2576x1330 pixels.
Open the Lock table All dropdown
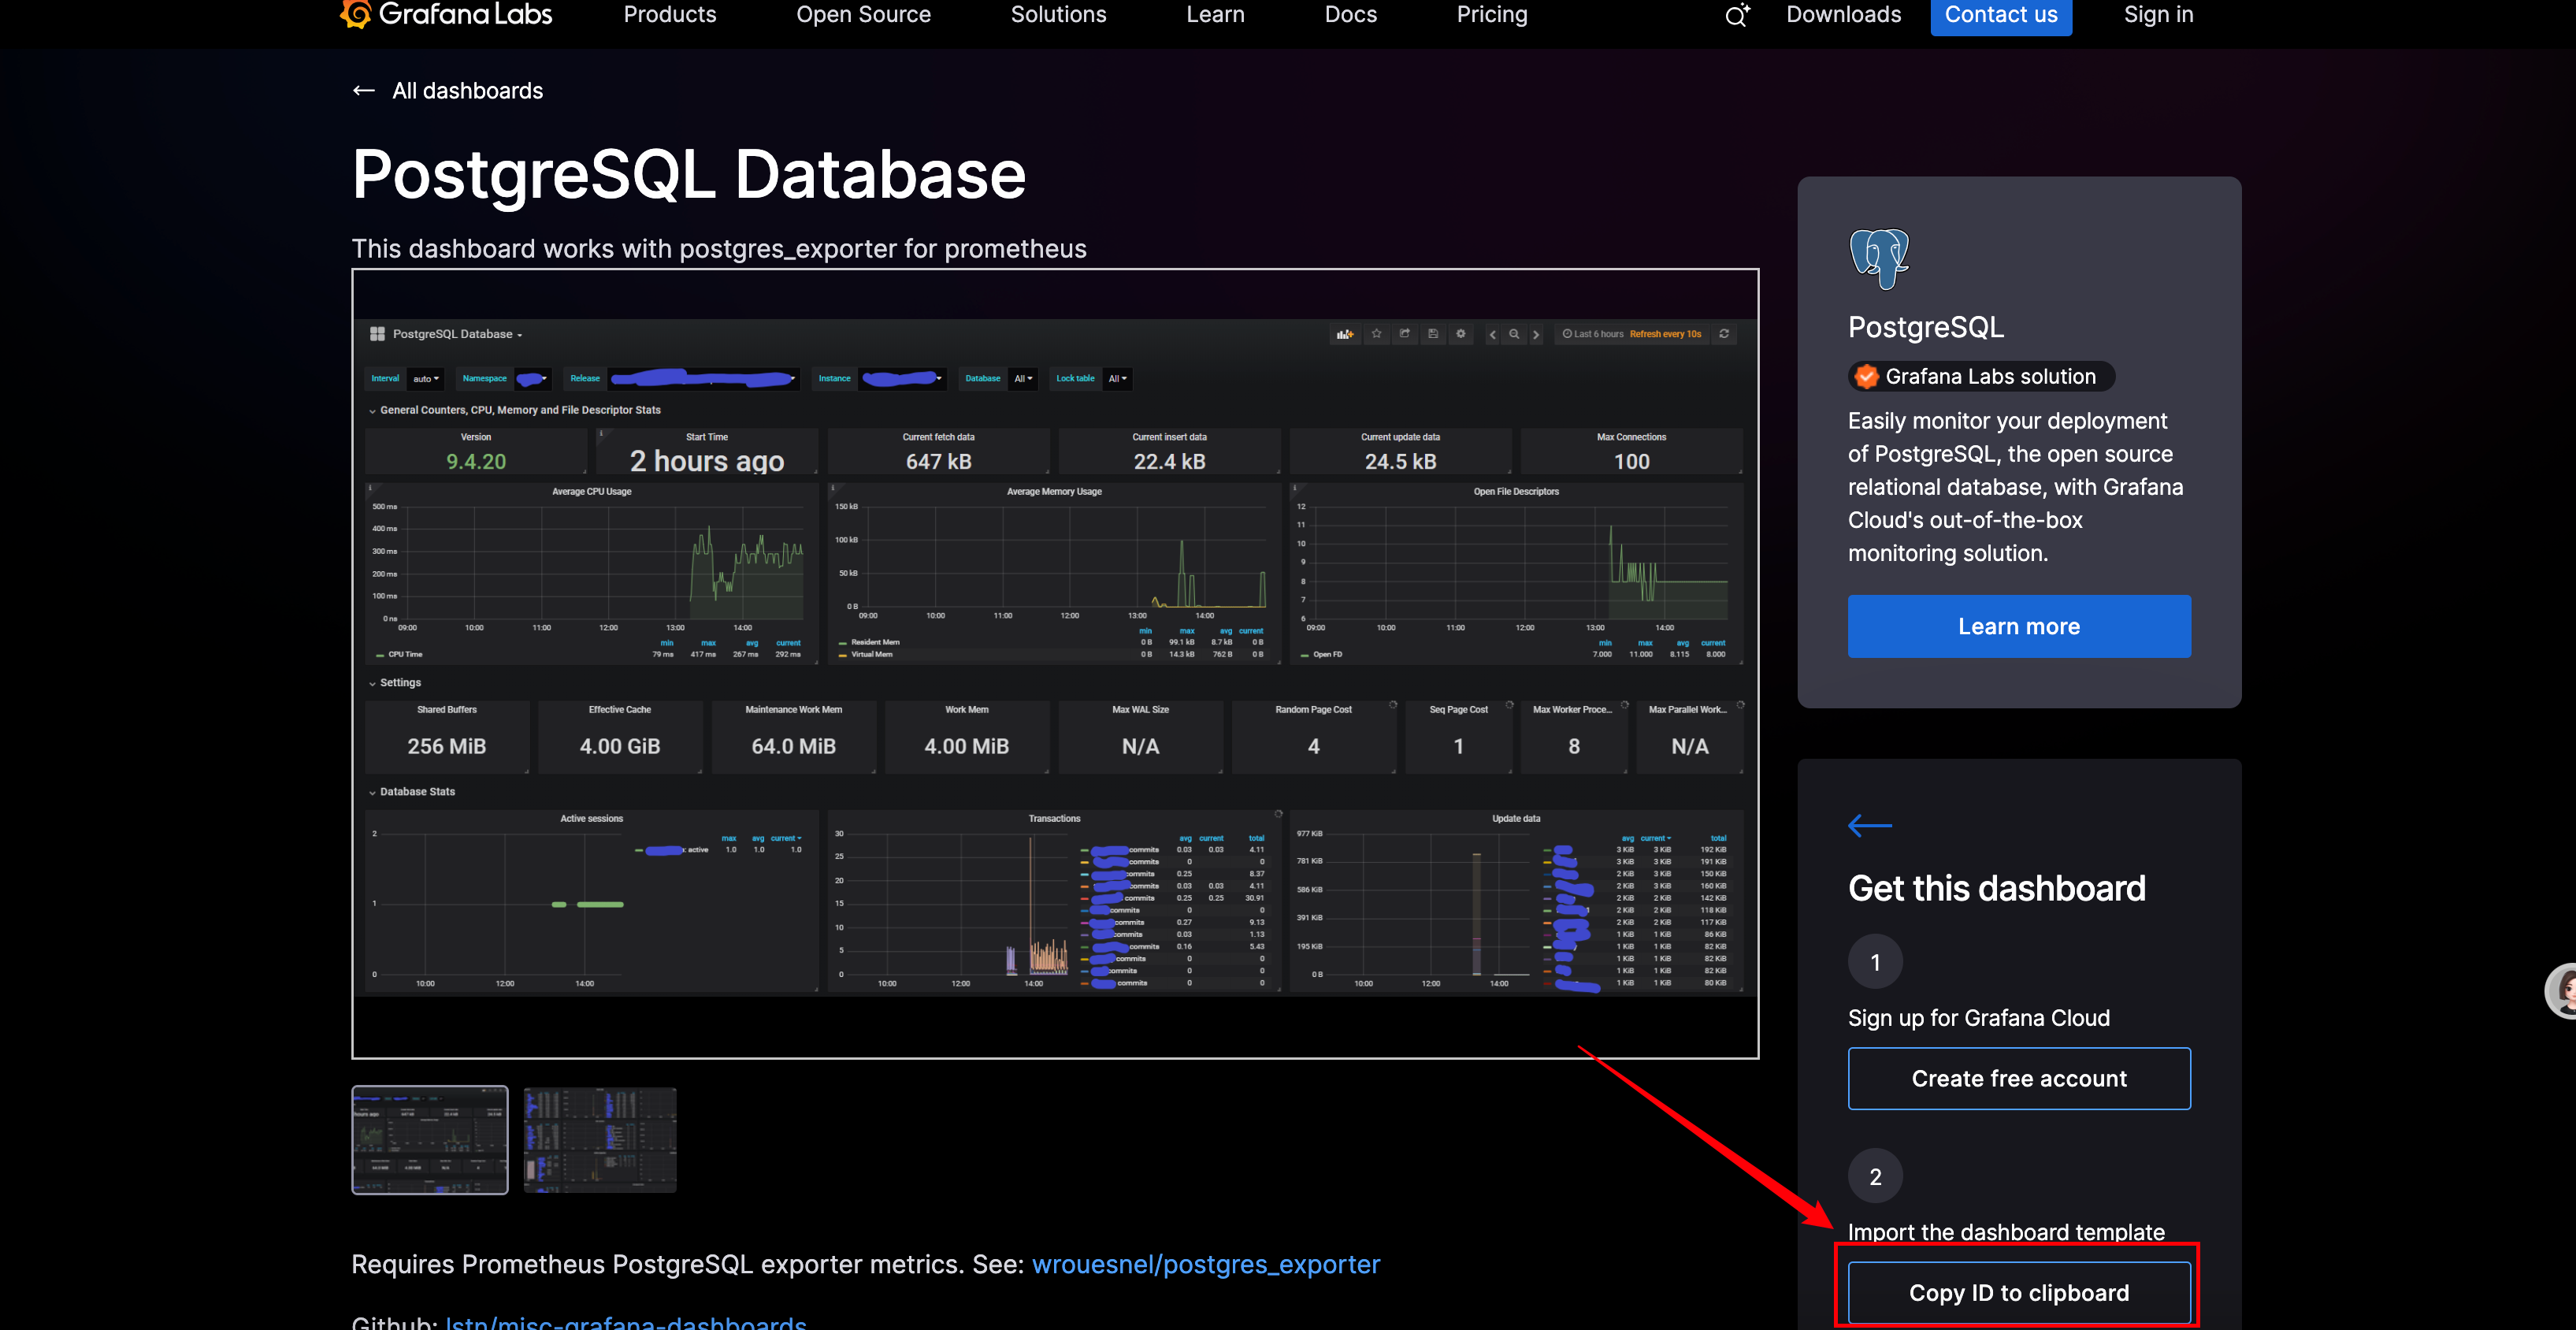point(1117,379)
